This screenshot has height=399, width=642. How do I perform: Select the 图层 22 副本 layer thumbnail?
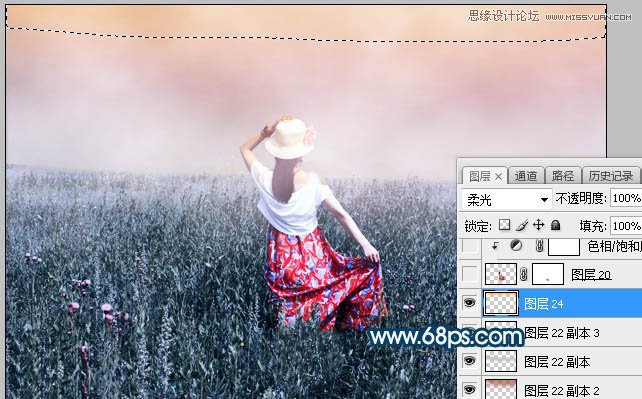pyautogui.click(x=501, y=361)
